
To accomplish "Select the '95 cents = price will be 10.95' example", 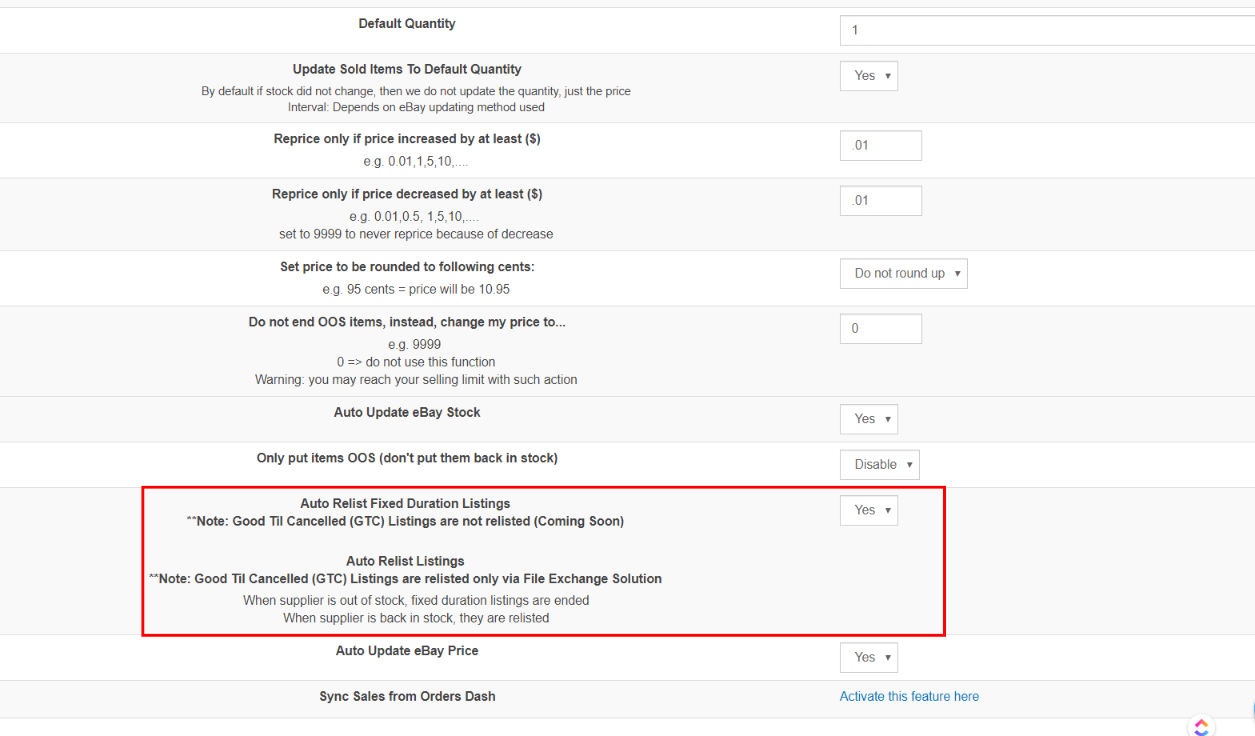I will point(416,289).
